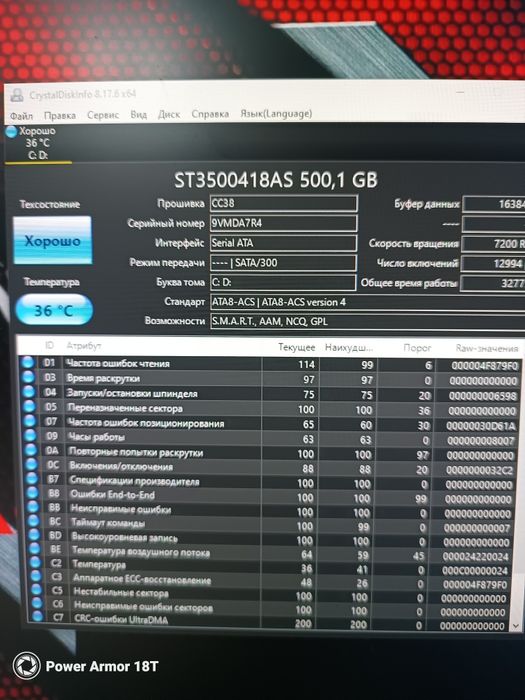
Task: Open the Диск menu
Action: (x=169, y=115)
